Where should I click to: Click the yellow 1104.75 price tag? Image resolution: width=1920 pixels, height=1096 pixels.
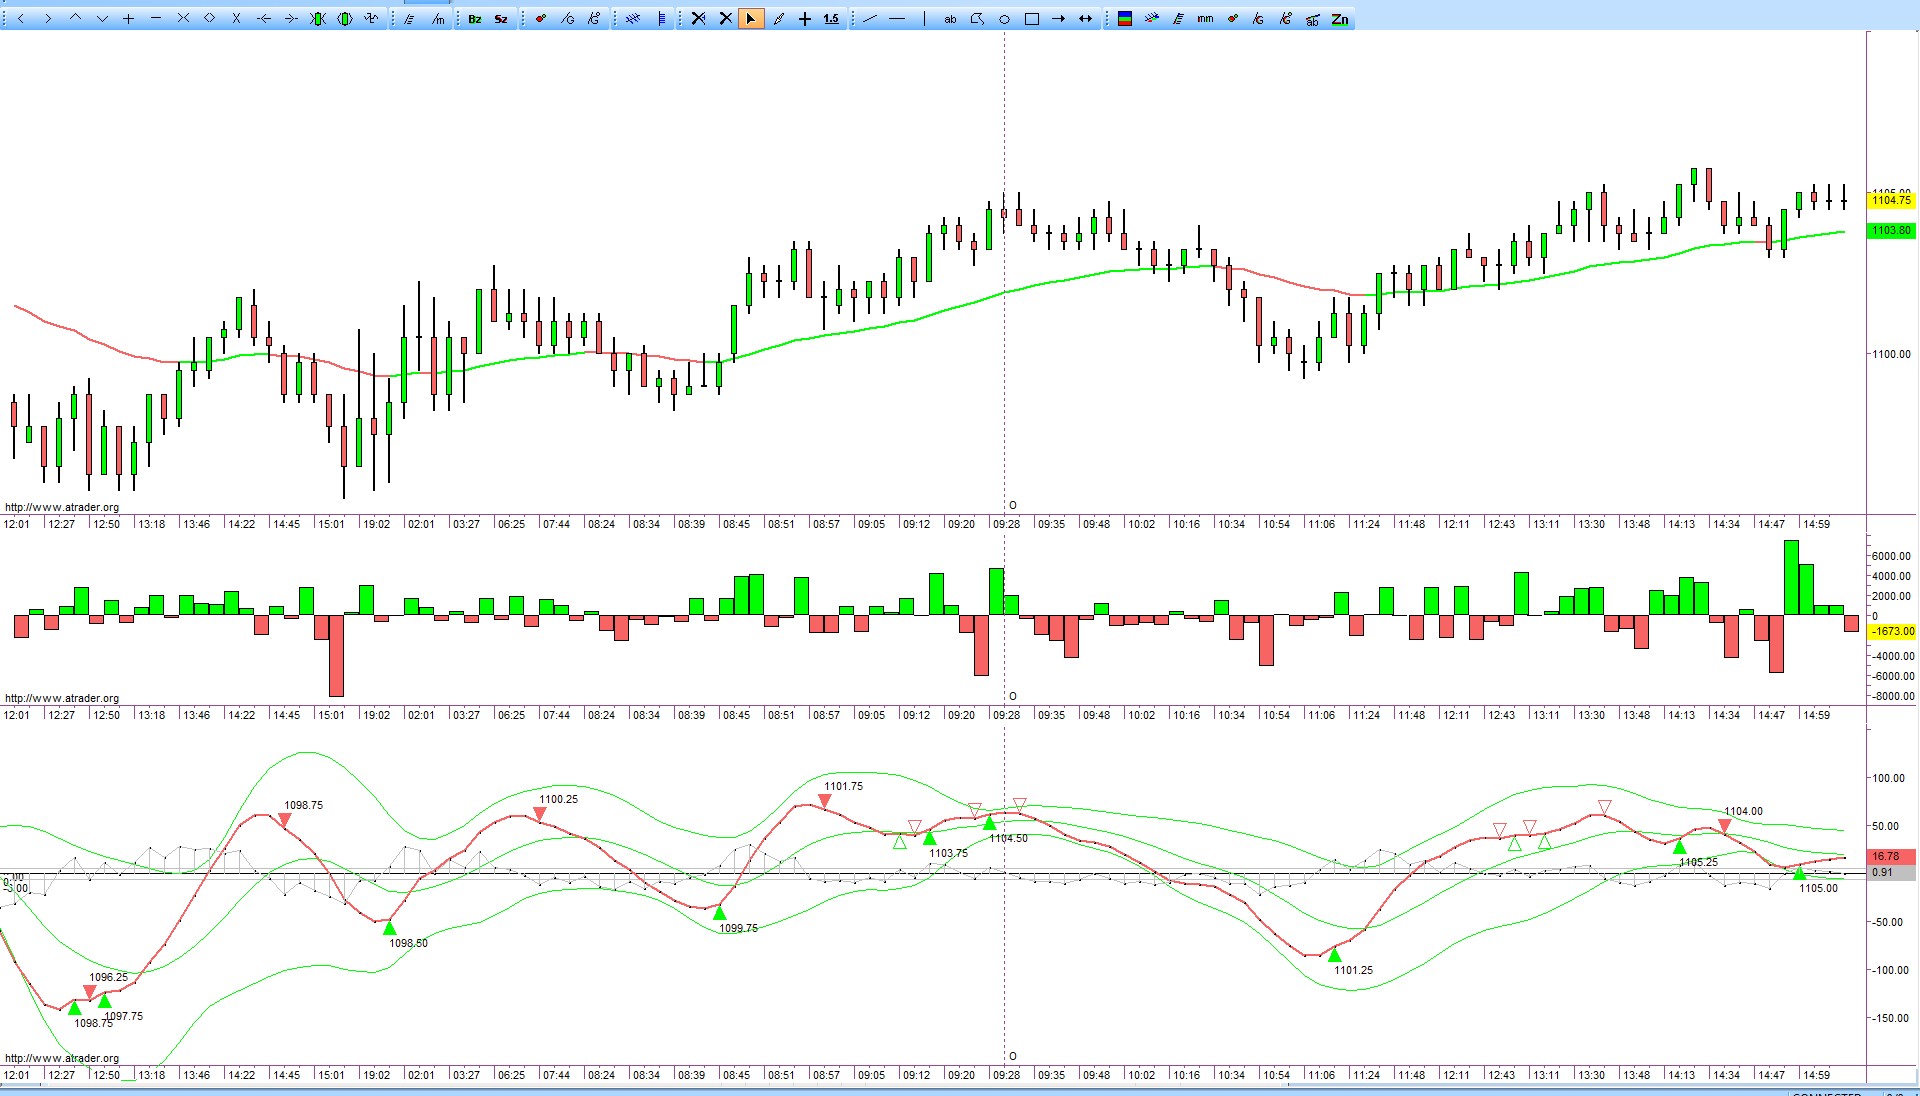(x=1891, y=200)
